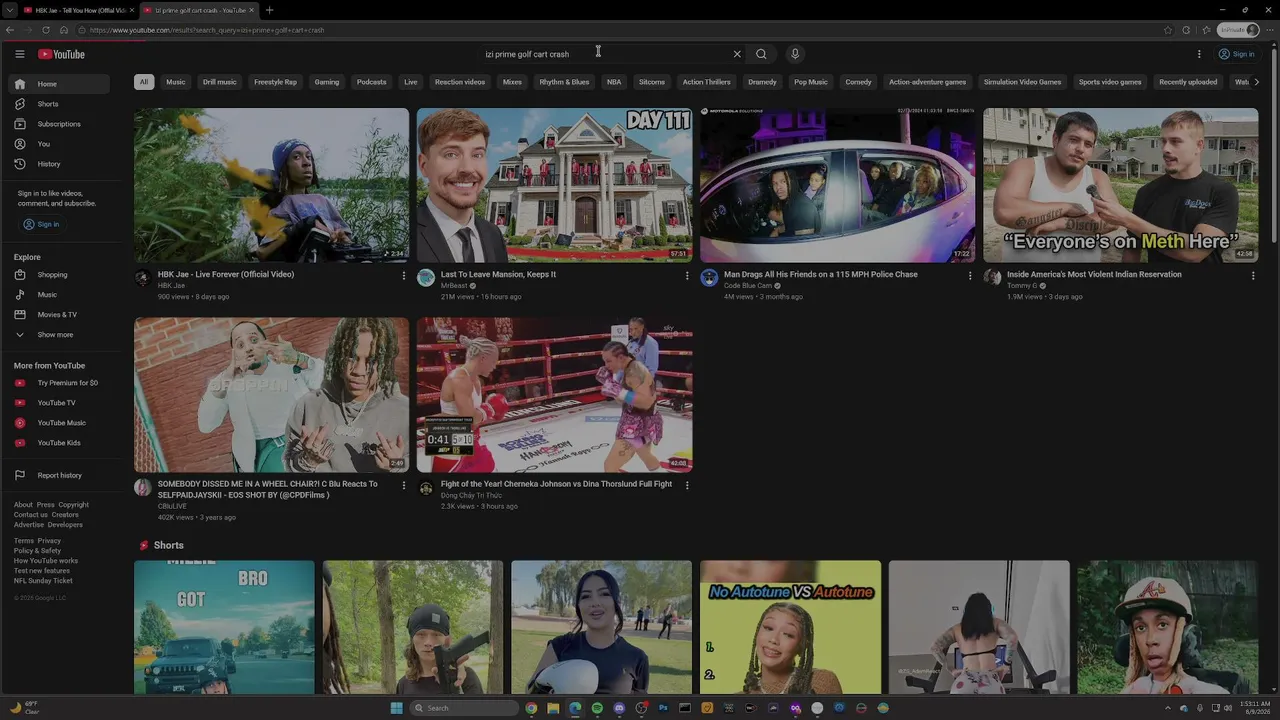Open the Privacy footer link
1280x720 pixels.
49,541
